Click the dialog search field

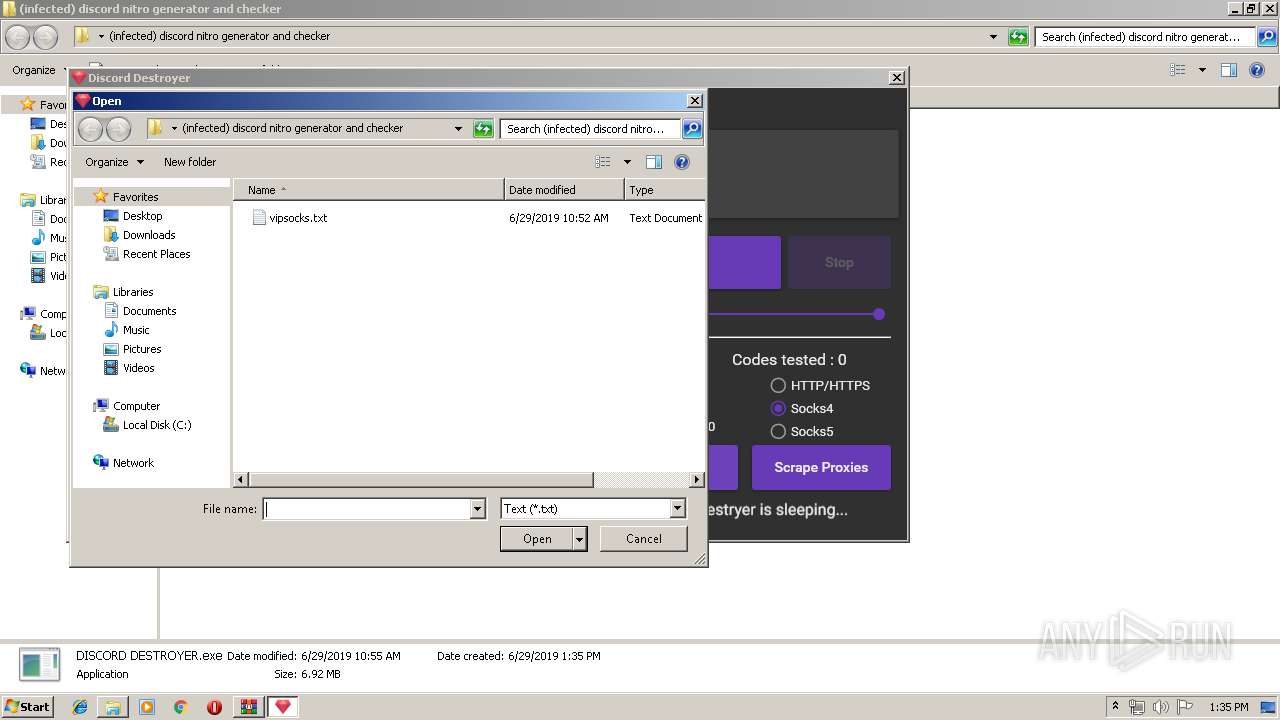tap(591, 128)
